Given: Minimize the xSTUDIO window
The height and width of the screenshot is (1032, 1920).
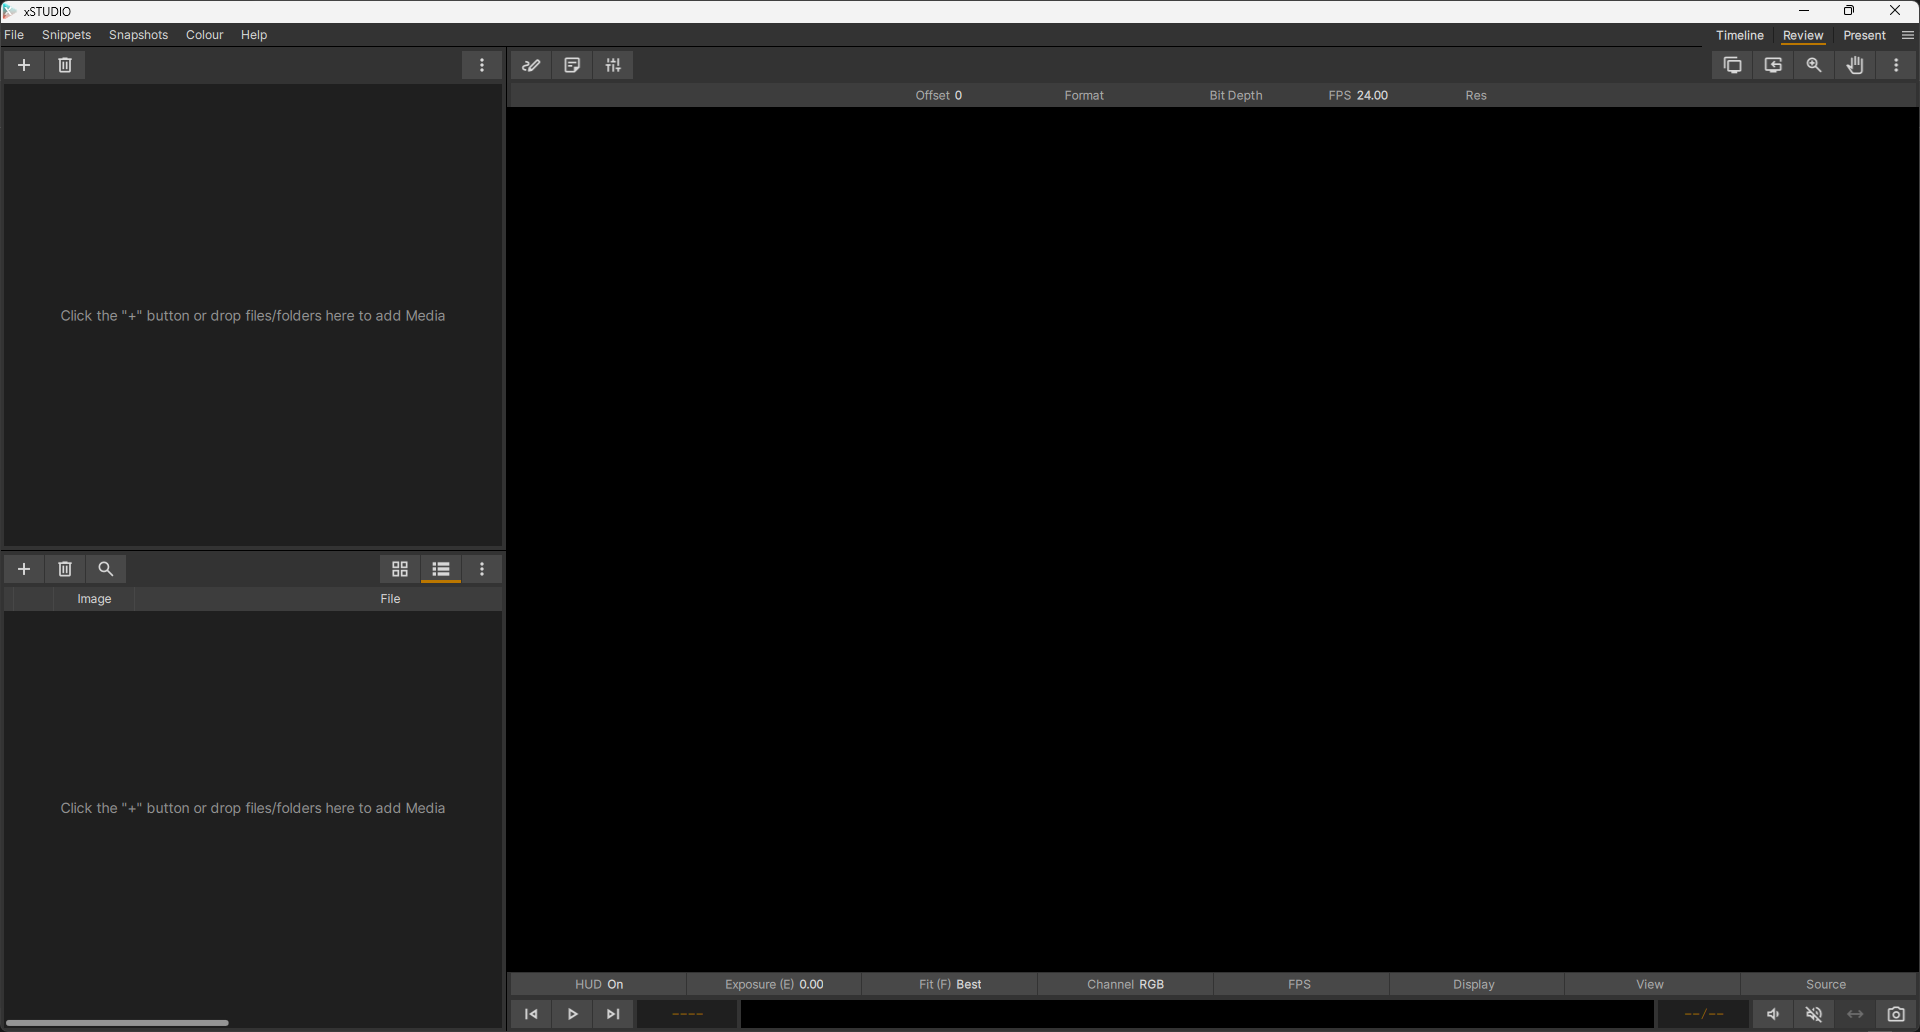Looking at the screenshot, I should 1804,11.
